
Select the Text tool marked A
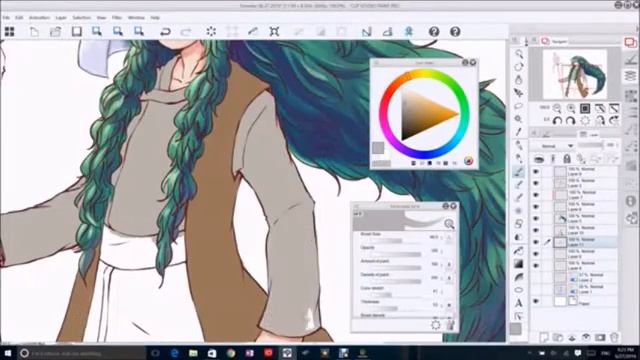tap(519, 303)
